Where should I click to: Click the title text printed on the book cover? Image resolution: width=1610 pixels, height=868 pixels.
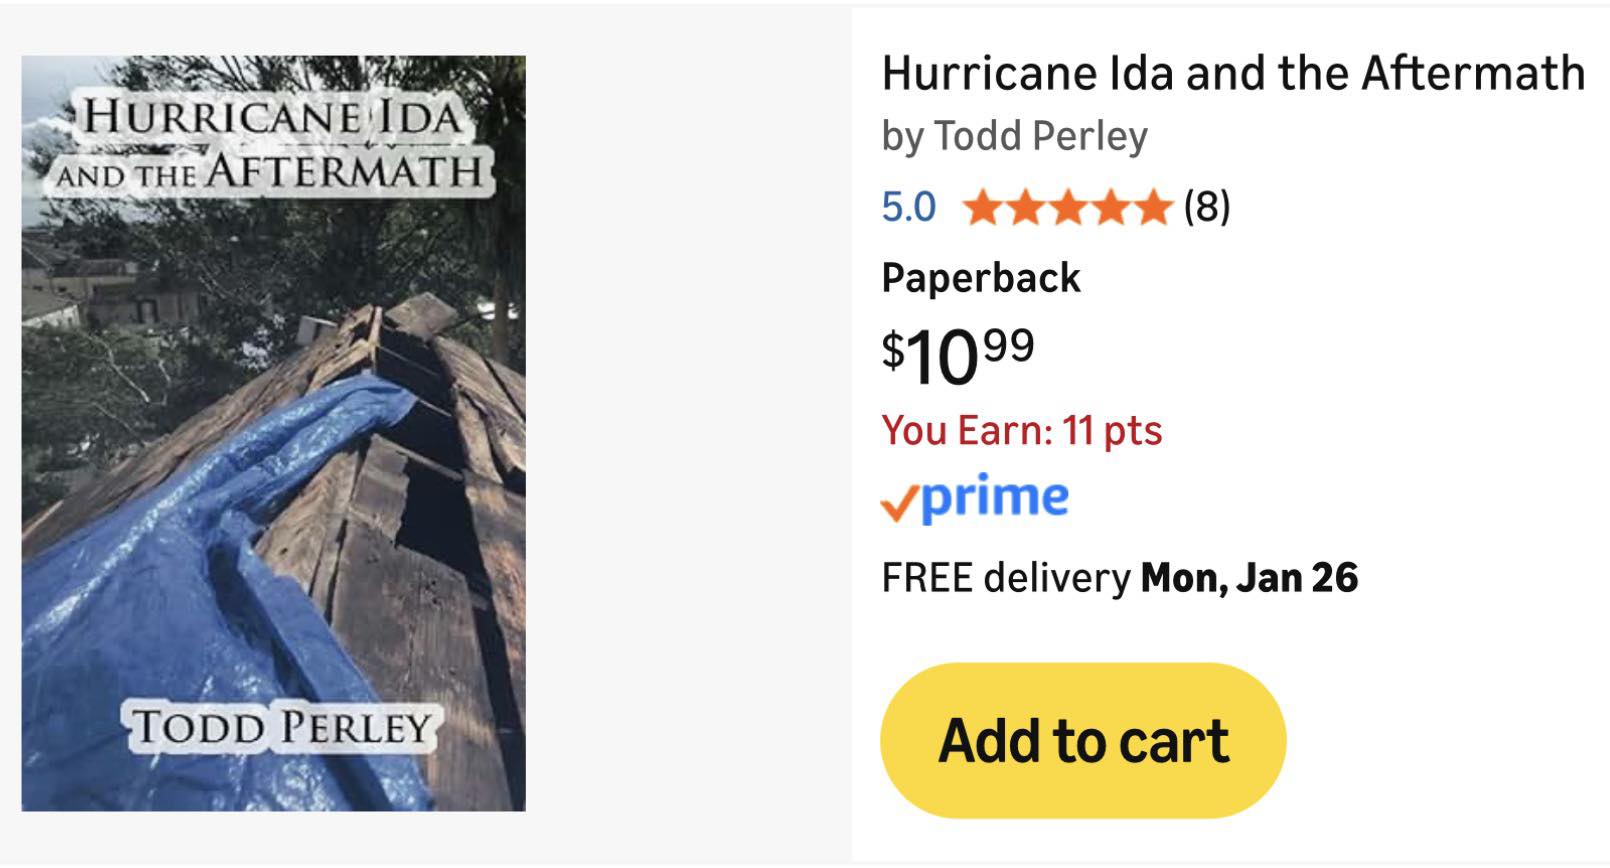coord(270,145)
